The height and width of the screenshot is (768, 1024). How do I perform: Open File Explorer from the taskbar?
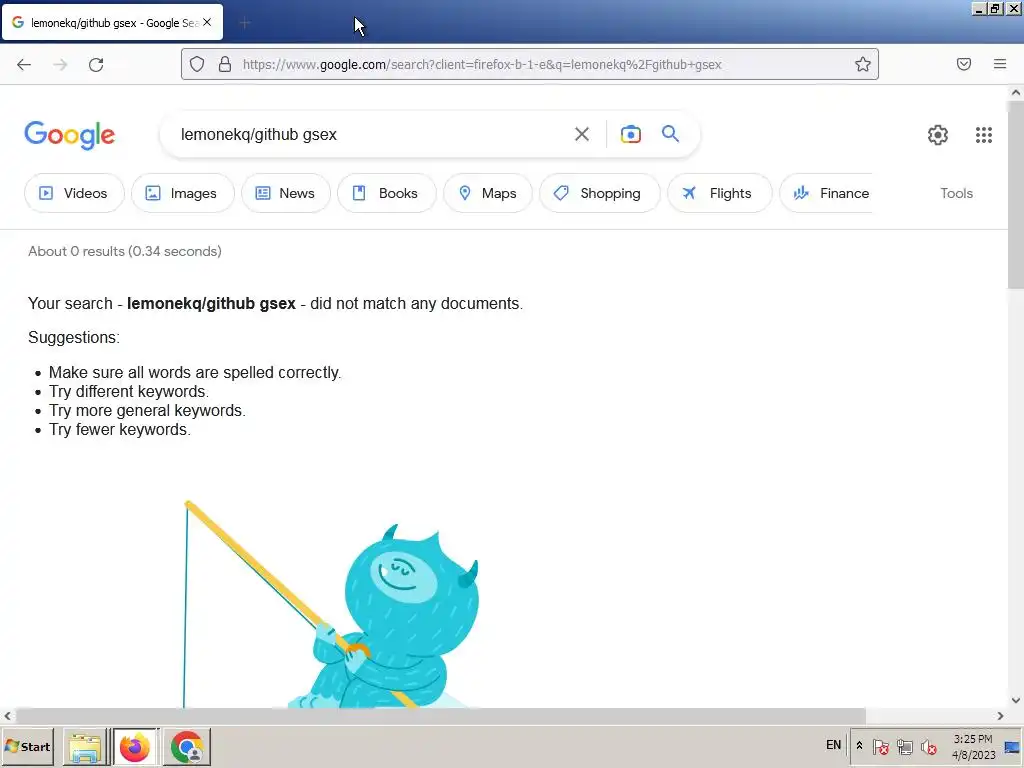pos(85,747)
